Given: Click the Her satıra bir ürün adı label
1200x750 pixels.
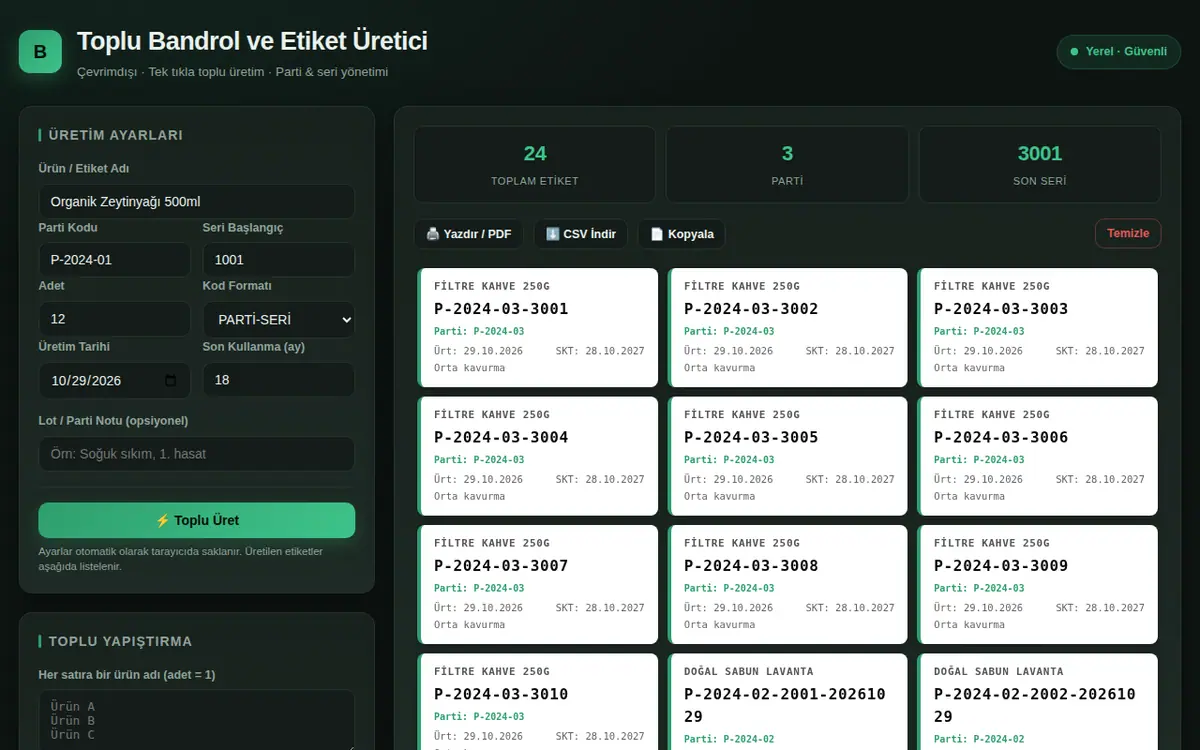Looking at the screenshot, I should [127, 675].
